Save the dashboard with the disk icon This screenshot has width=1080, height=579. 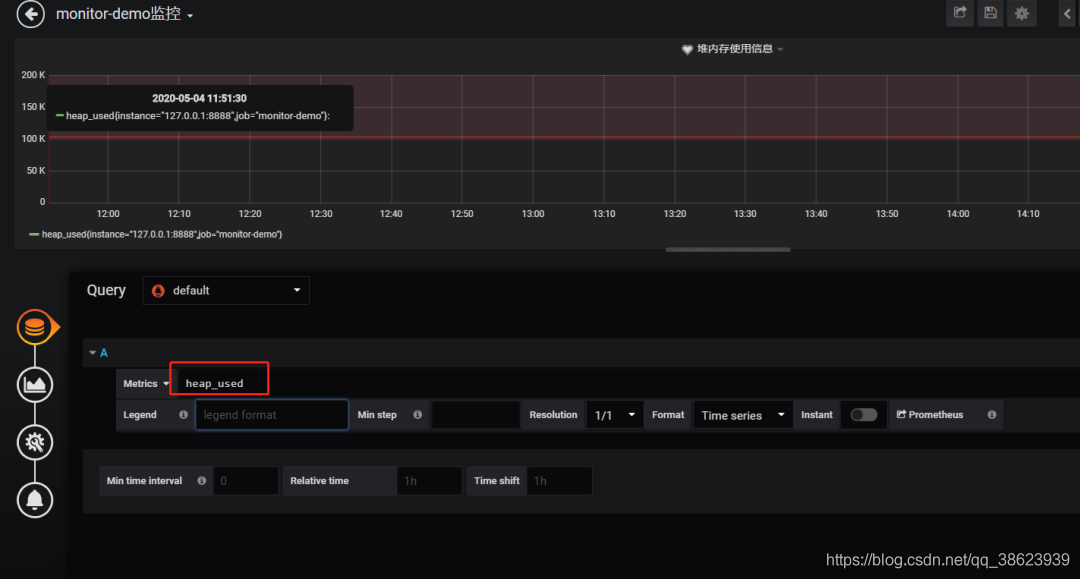point(990,12)
